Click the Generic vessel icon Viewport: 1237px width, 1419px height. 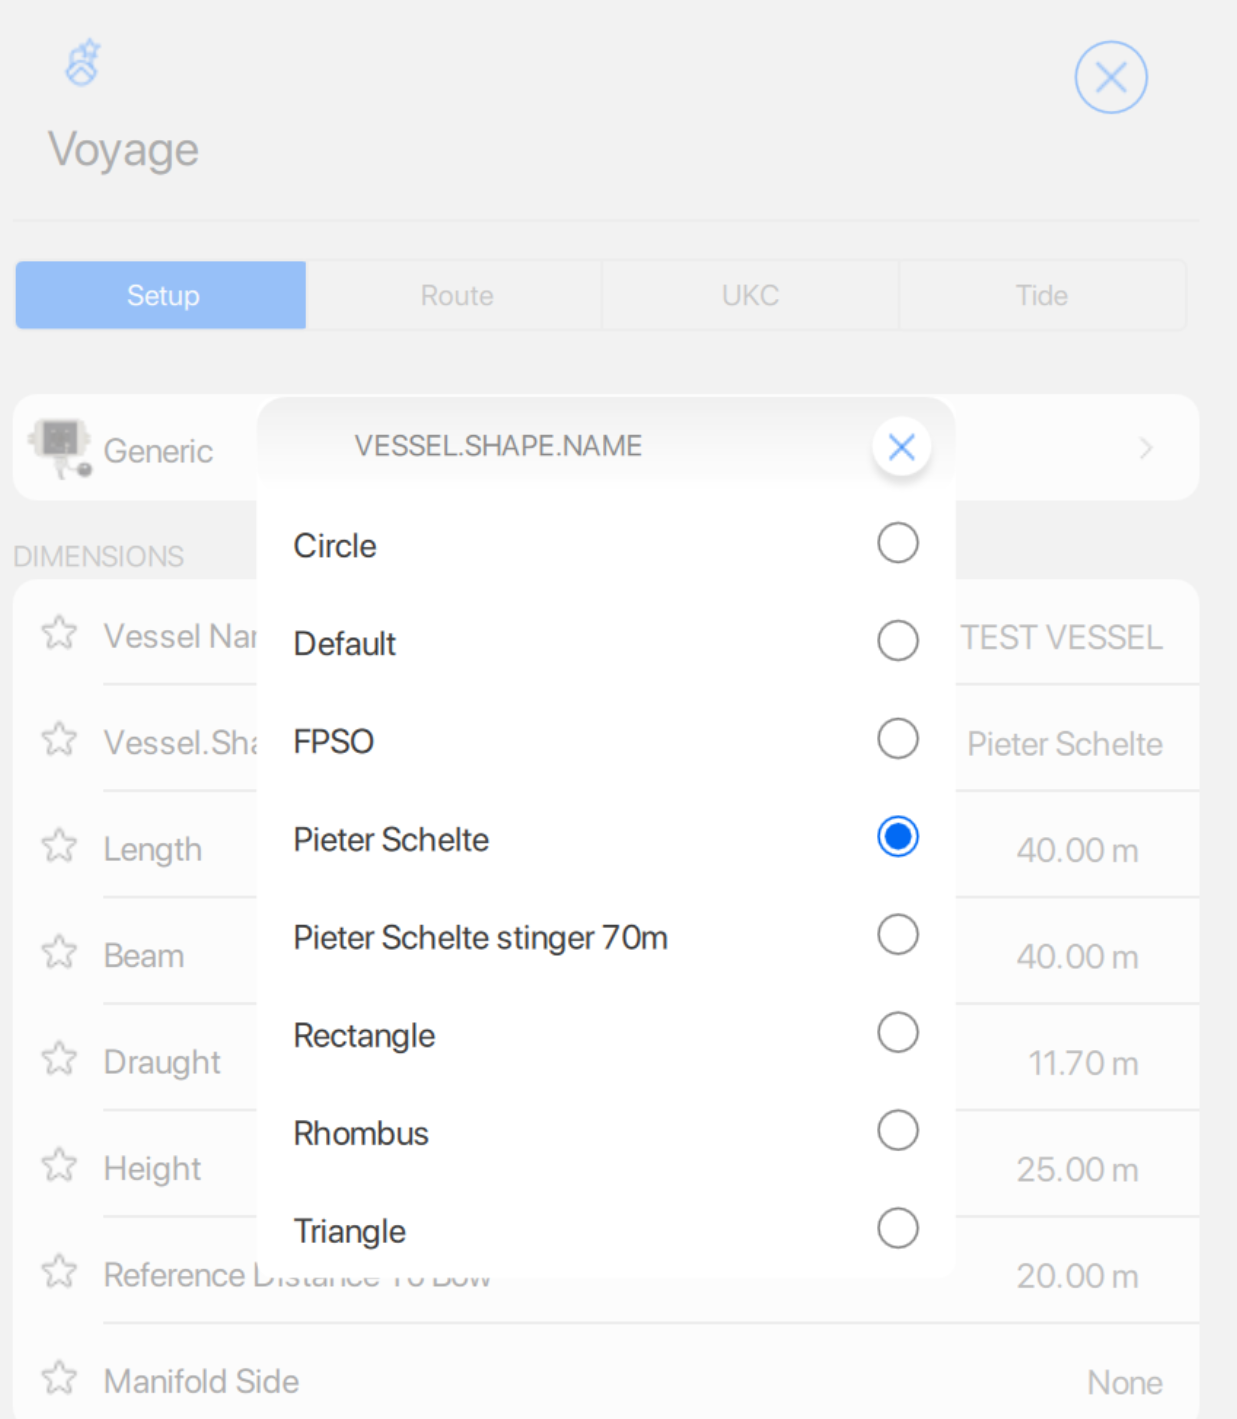[60, 447]
